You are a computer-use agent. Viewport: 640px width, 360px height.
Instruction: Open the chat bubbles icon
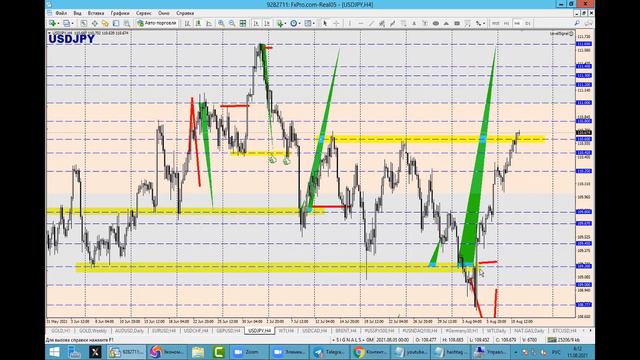(588, 23)
